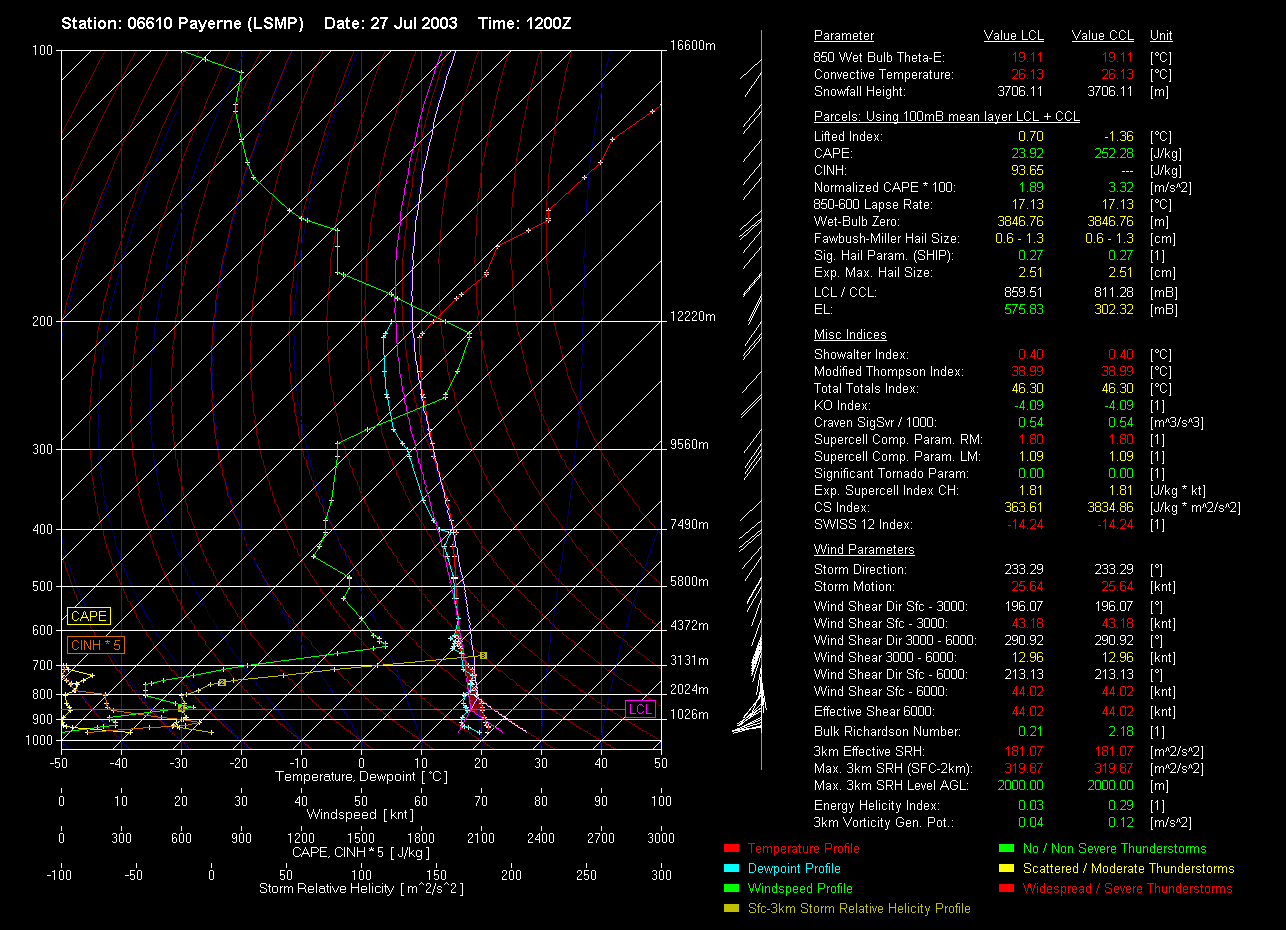Click the 16600m height label
Image resolution: width=1286 pixels, height=930 pixels.
pos(693,46)
